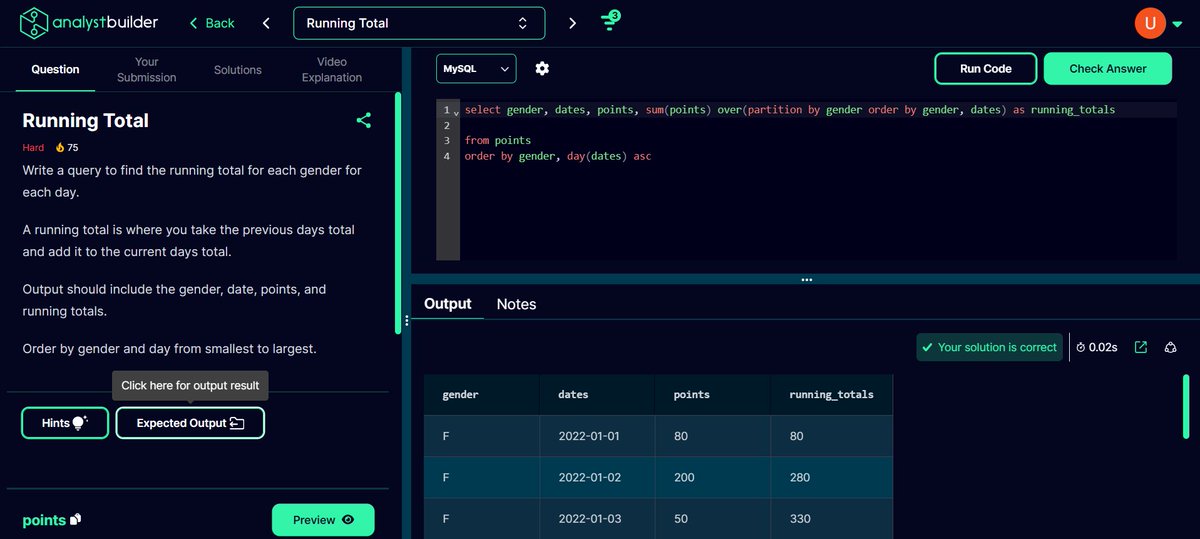Open the Your Submission tab
This screenshot has width=1200, height=539.
(146, 69)
